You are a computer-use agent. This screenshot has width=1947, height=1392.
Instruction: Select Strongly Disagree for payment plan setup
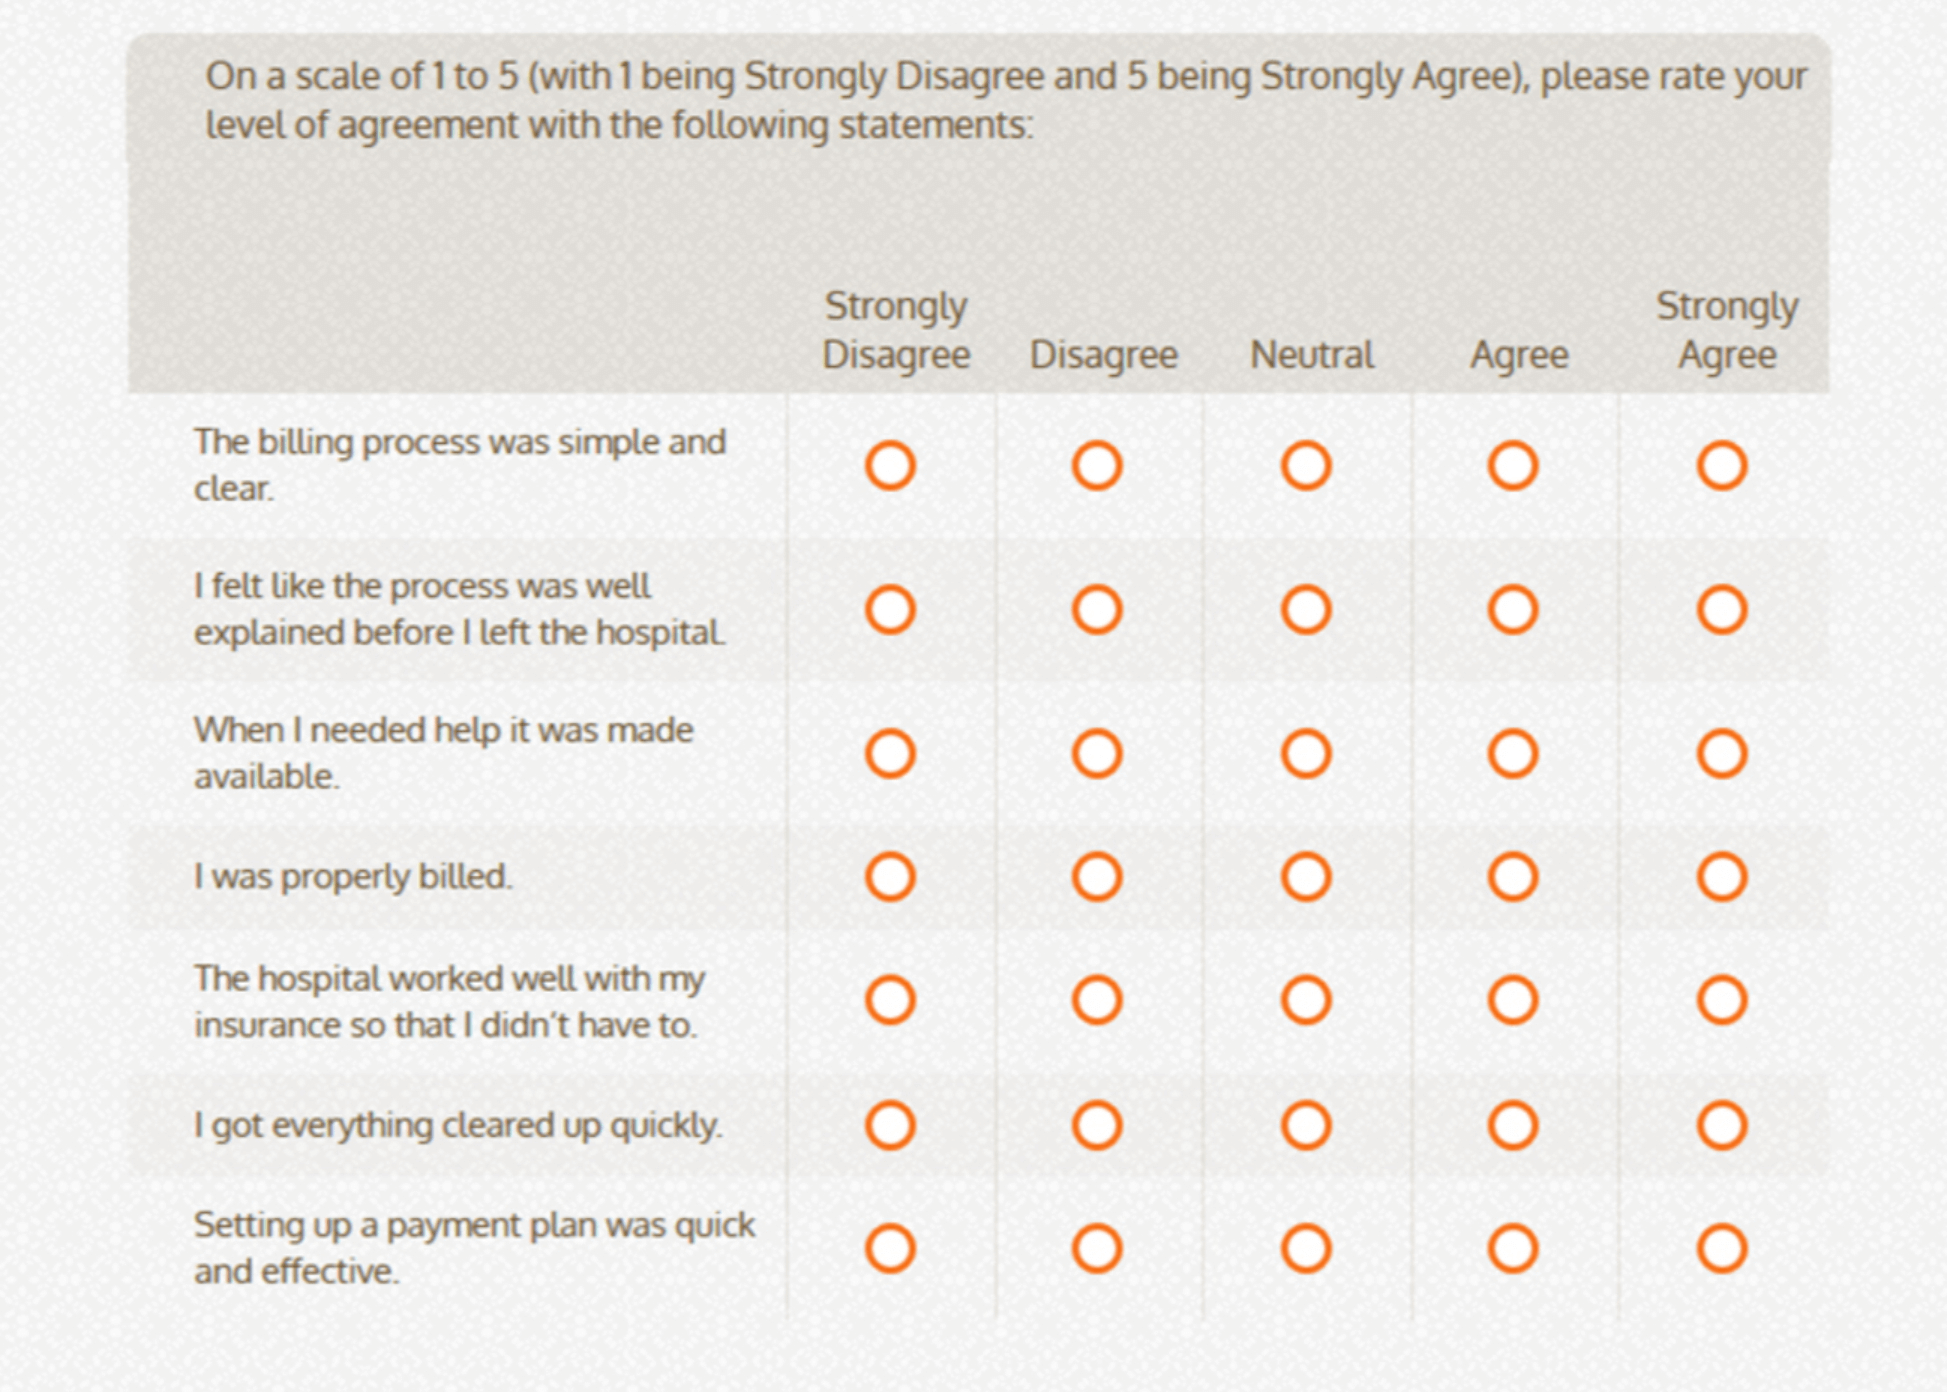tap(890, 1249)
